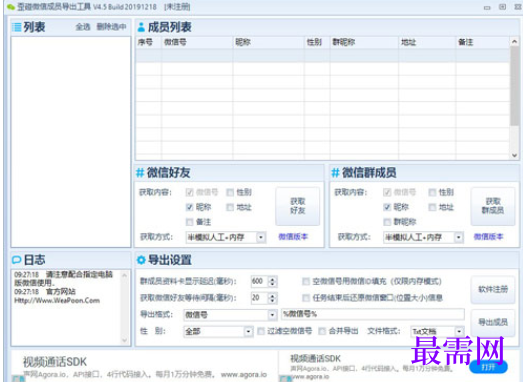Click member list scrollbar up arrow

pos(514,41)
